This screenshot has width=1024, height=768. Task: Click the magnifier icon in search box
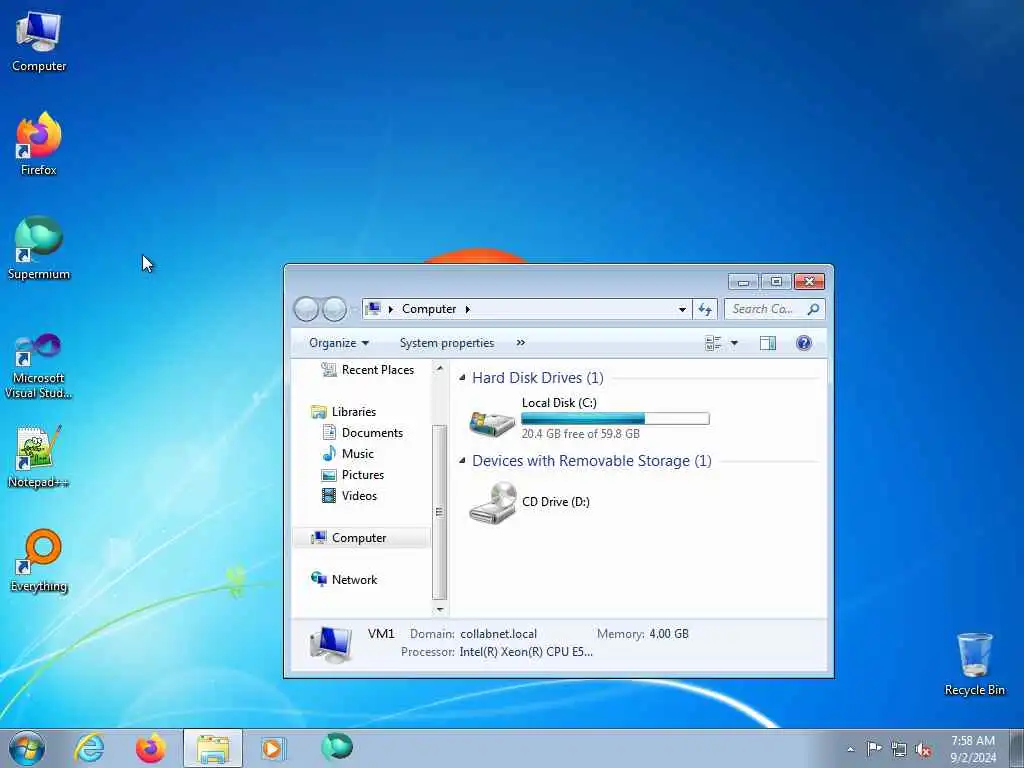point(813,309)
